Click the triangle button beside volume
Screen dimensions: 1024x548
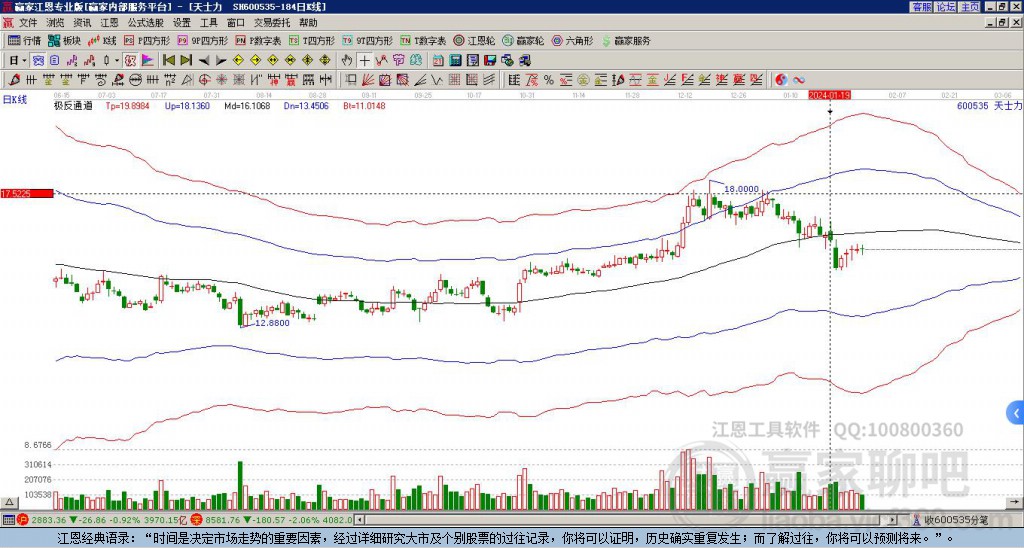click(9, 502)
